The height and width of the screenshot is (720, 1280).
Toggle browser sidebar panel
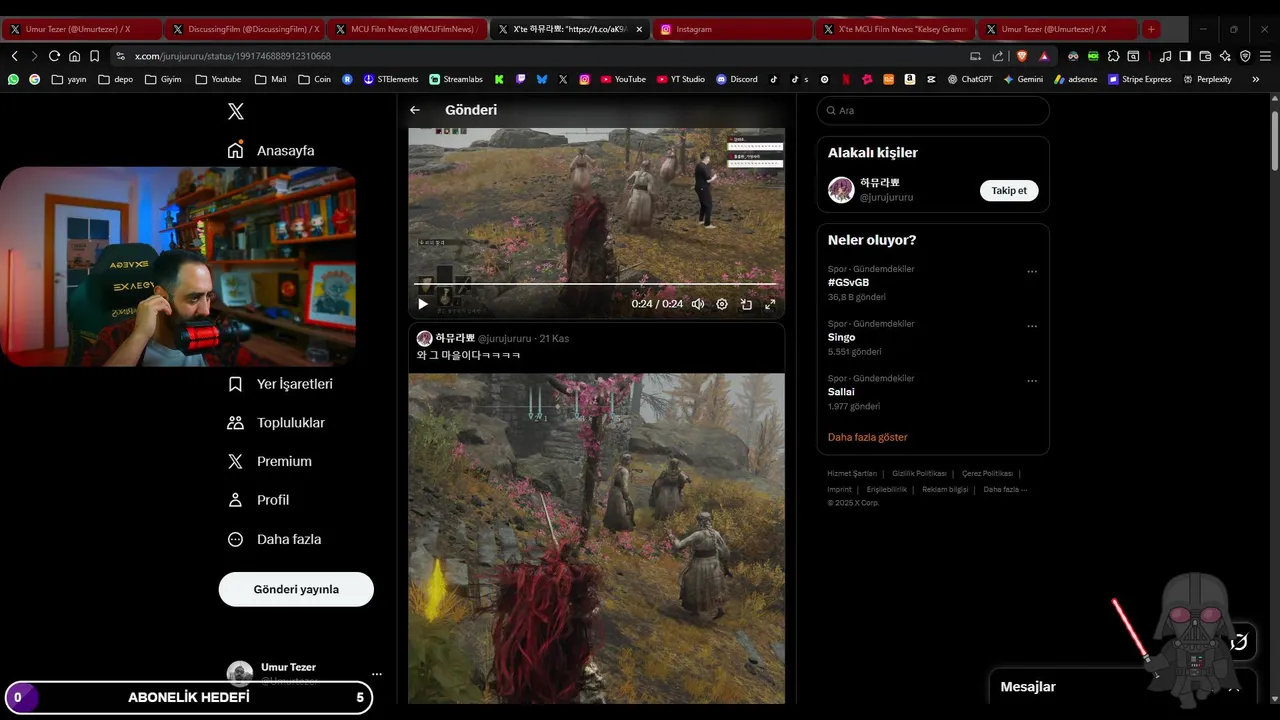tap(1185, 56)
